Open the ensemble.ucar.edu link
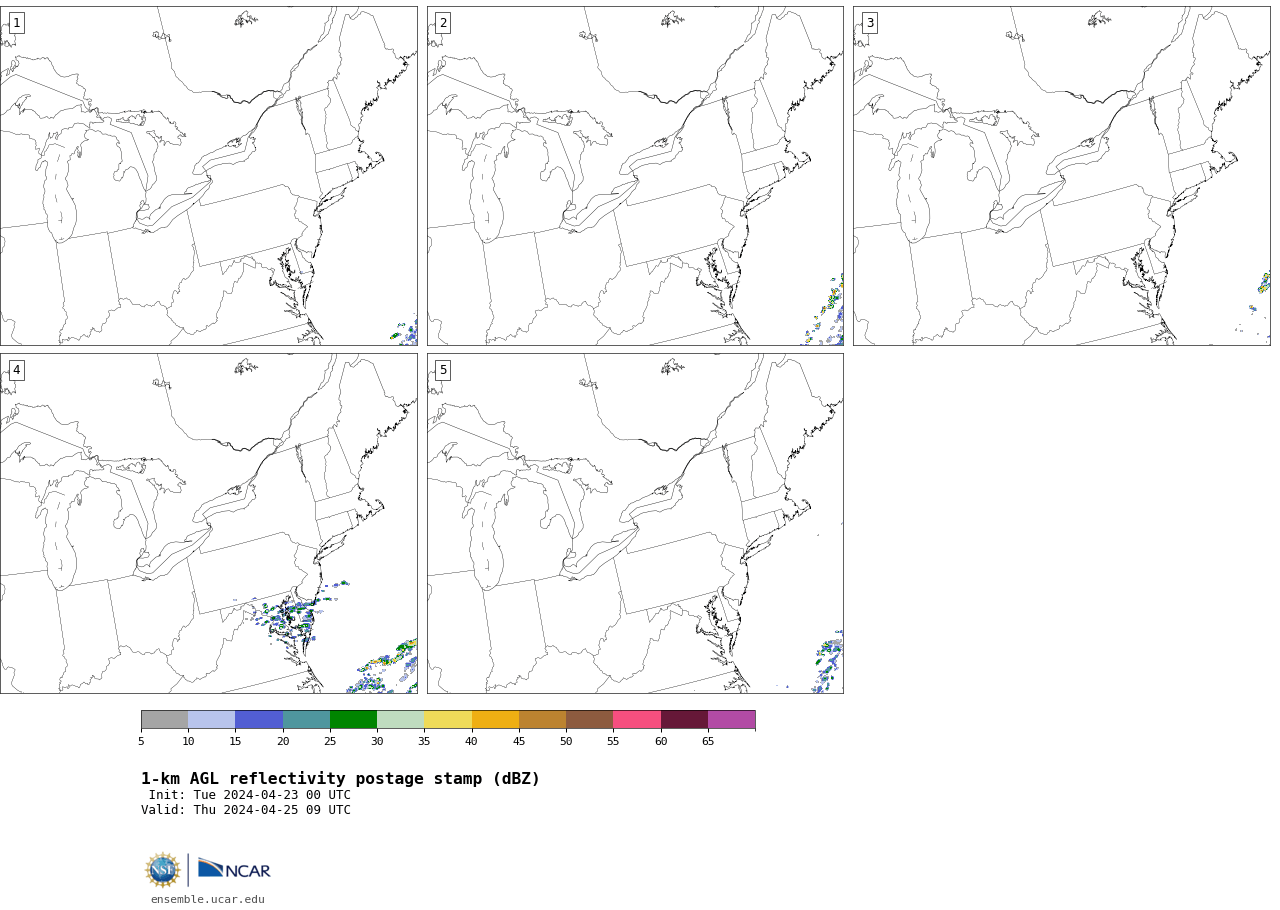Screen dimensions: 1280x910 208,900
